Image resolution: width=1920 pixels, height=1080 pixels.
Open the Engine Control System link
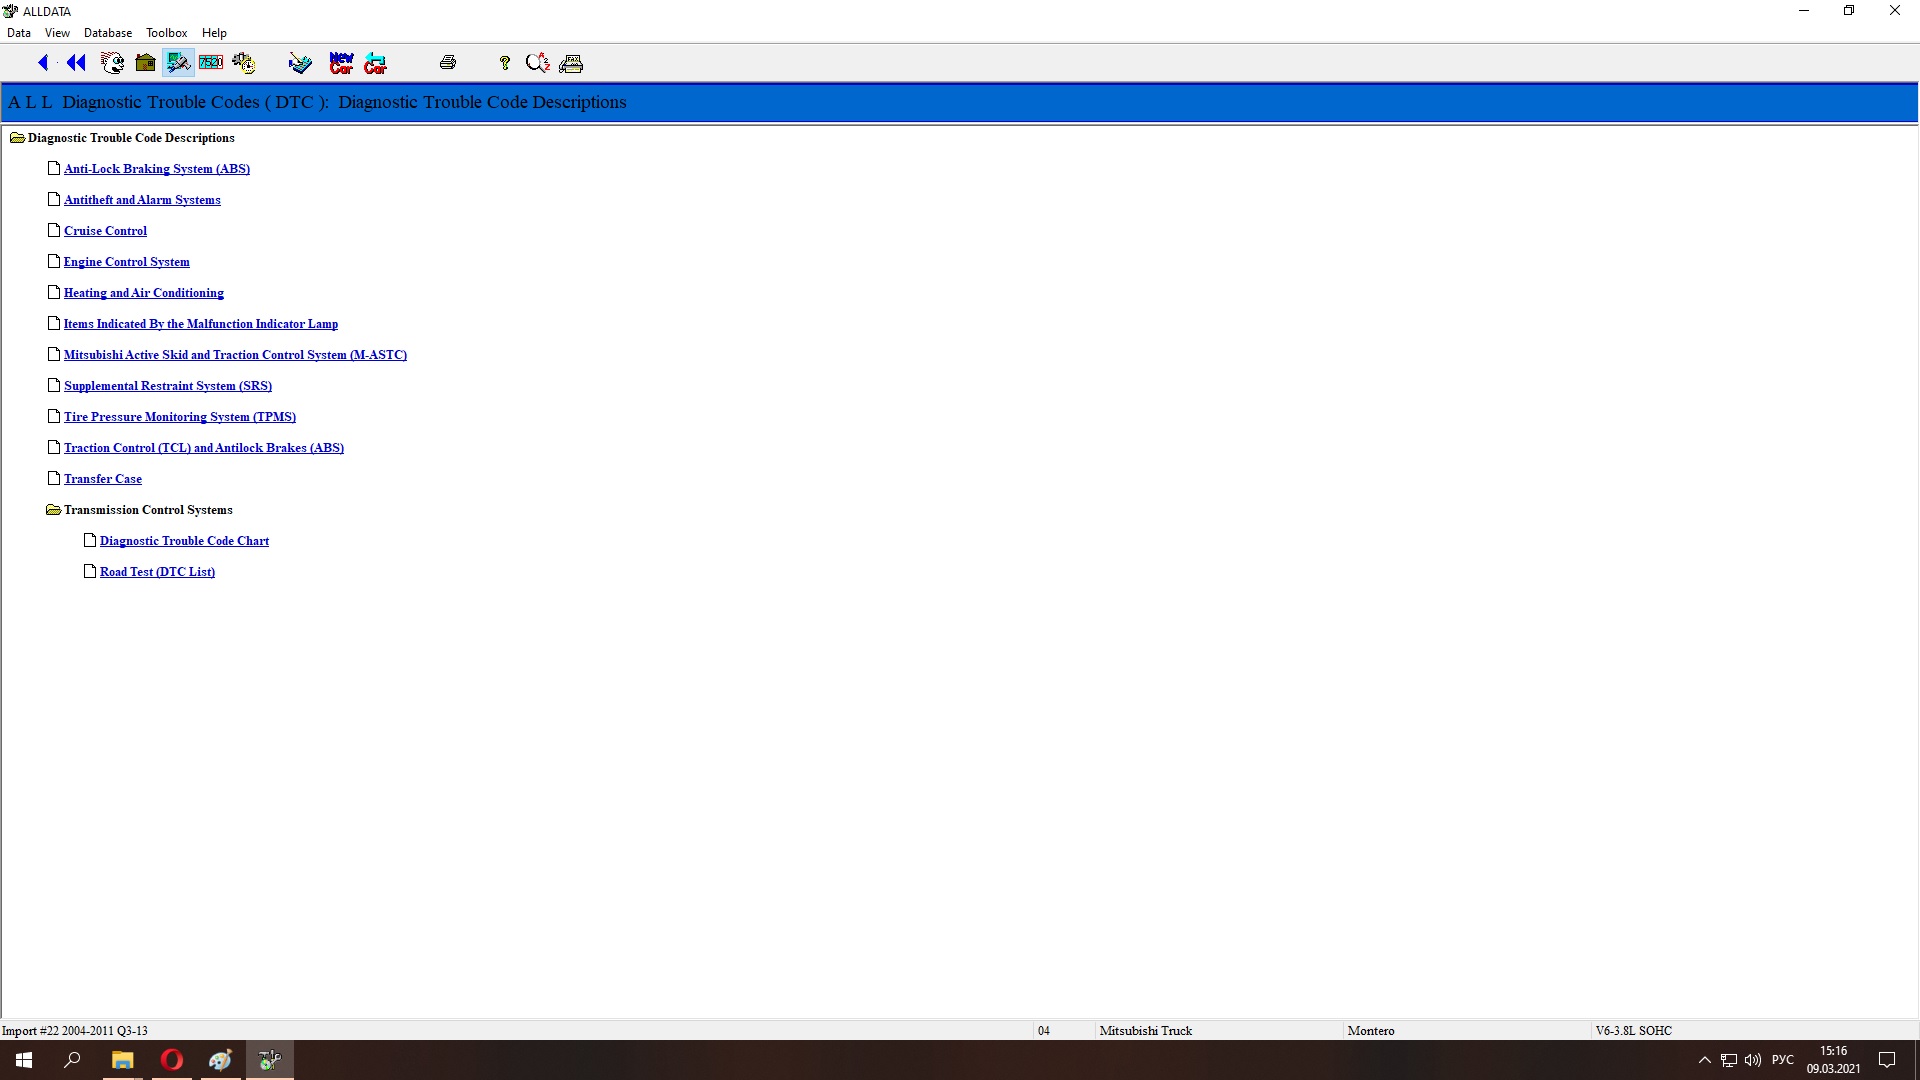pyautogui.click(x=126, y=262)
